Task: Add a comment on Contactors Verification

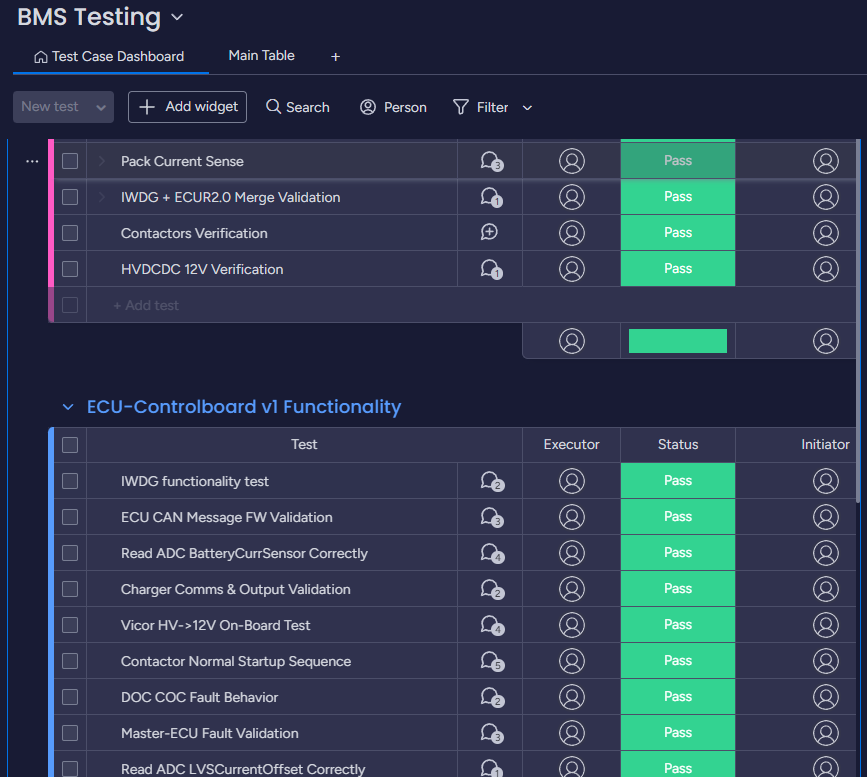Action: tap(489, 233)
